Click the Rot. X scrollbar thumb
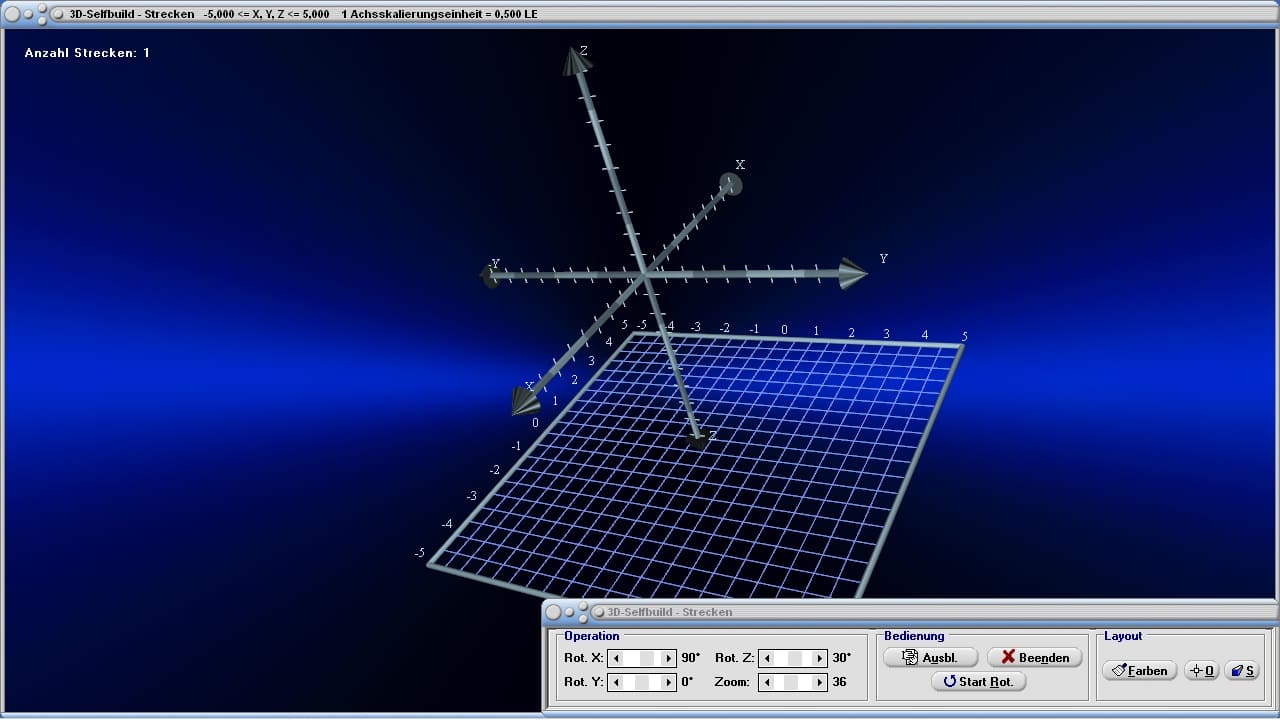The image size is (1280, 720). (648, 658)
